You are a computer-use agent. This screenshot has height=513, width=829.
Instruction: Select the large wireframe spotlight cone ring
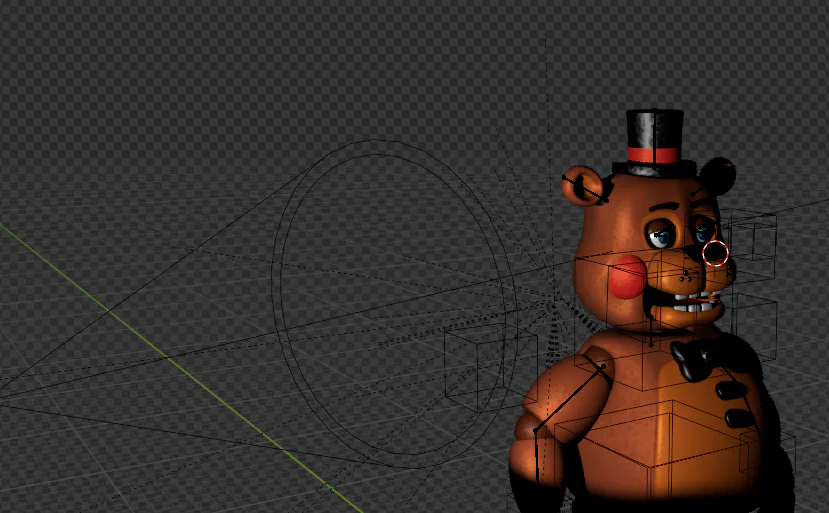click(x=394, y=304)
